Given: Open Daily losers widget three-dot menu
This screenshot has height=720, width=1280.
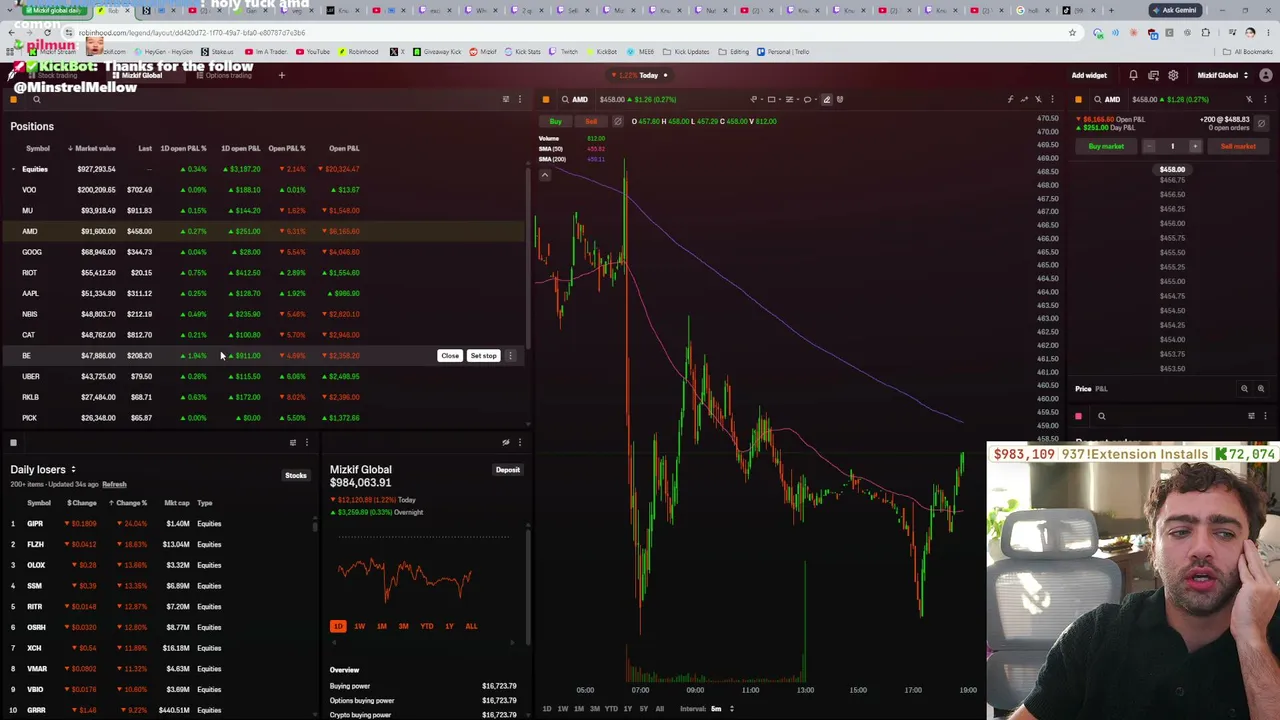Looking at the screenshot, I should coord(307,442).
